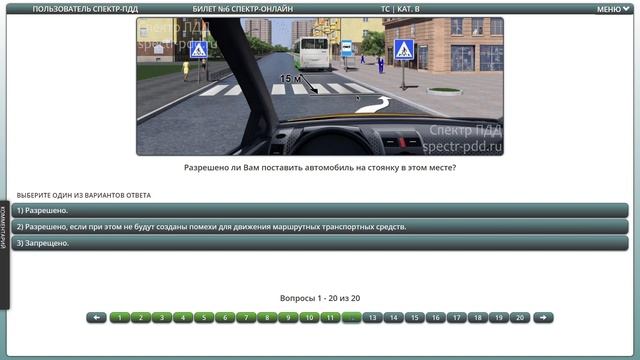Open question 16
The width and height of the screenshot is (640, 360).
tap(436, 318)
